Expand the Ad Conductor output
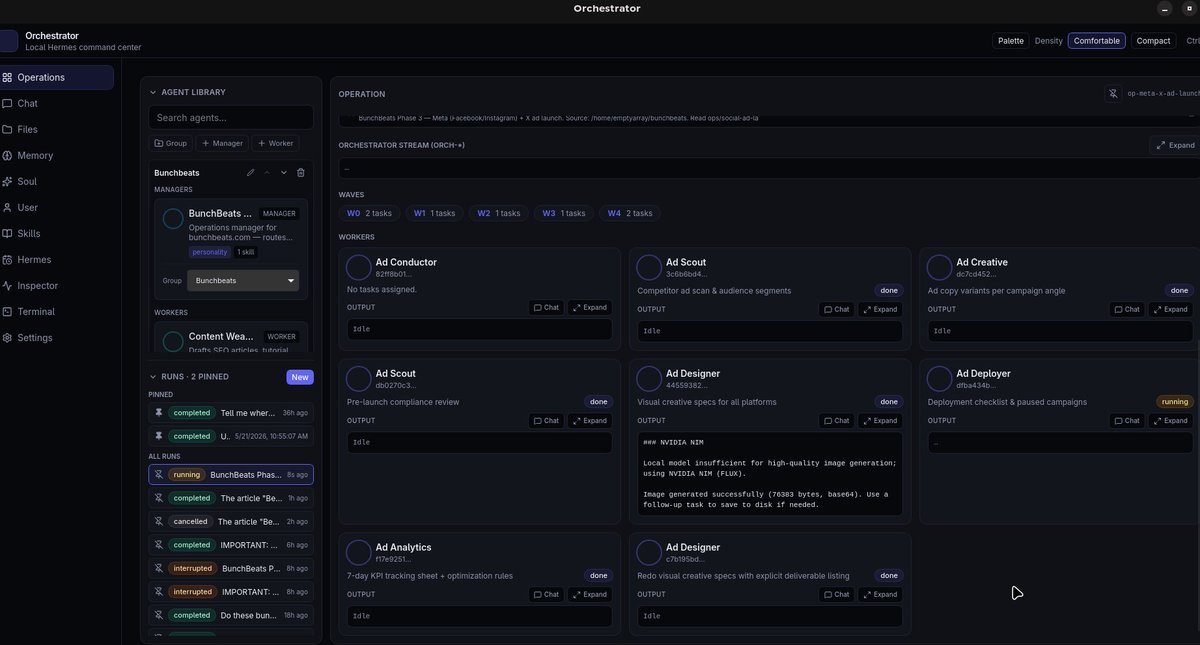 (590, 308)
